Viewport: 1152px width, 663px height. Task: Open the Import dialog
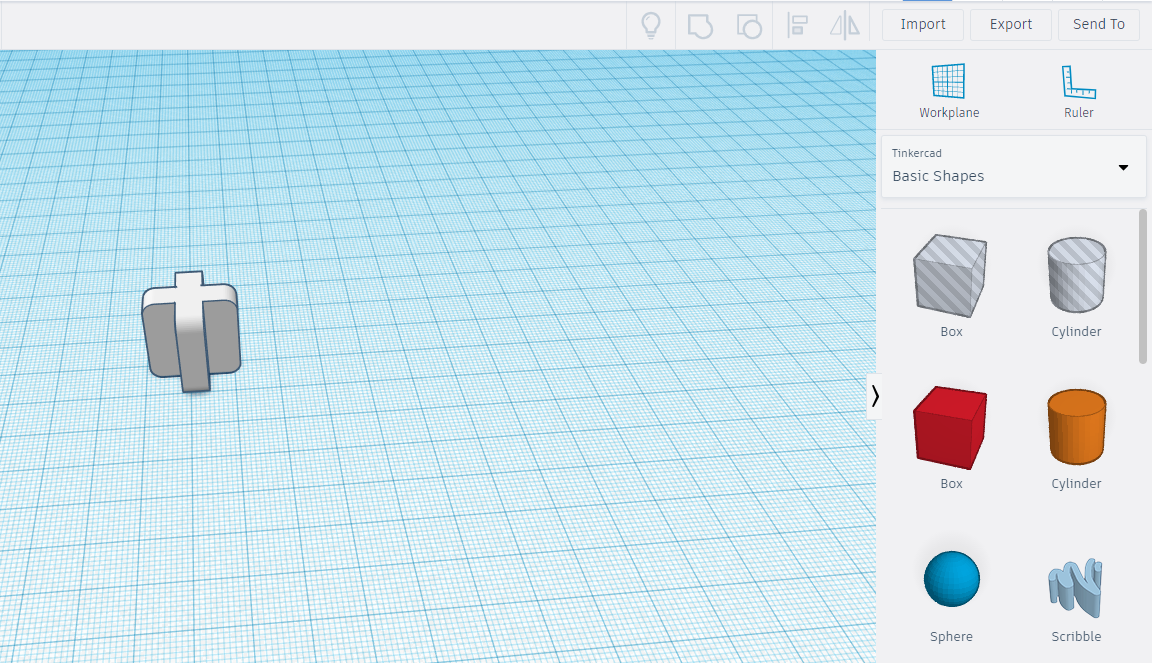coord(923,24)
